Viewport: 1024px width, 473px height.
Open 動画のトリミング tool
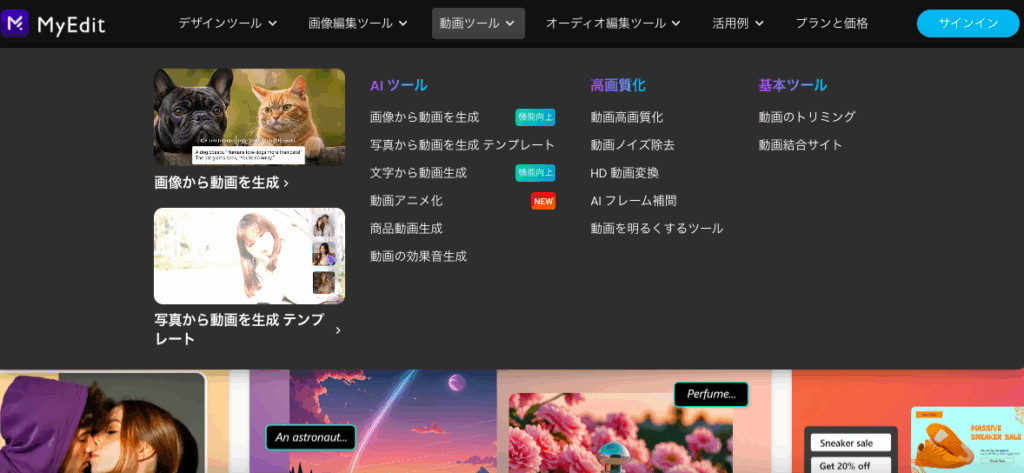click(x=806, y=117)
